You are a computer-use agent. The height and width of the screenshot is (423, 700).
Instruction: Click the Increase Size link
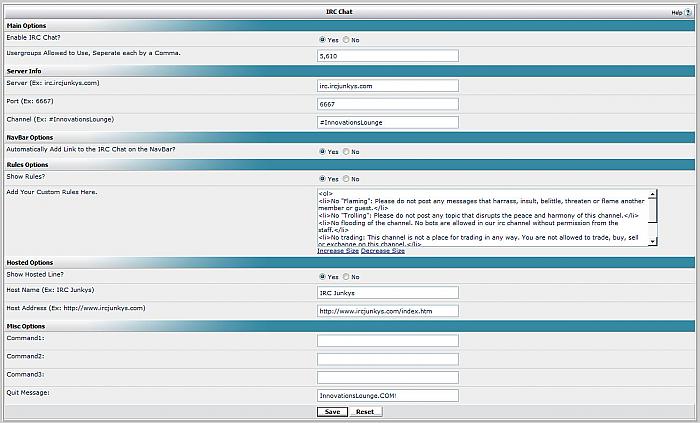point(337,251)
